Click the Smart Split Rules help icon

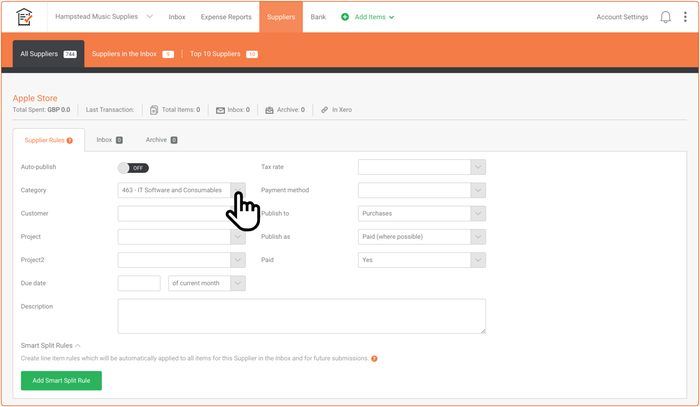374,358
